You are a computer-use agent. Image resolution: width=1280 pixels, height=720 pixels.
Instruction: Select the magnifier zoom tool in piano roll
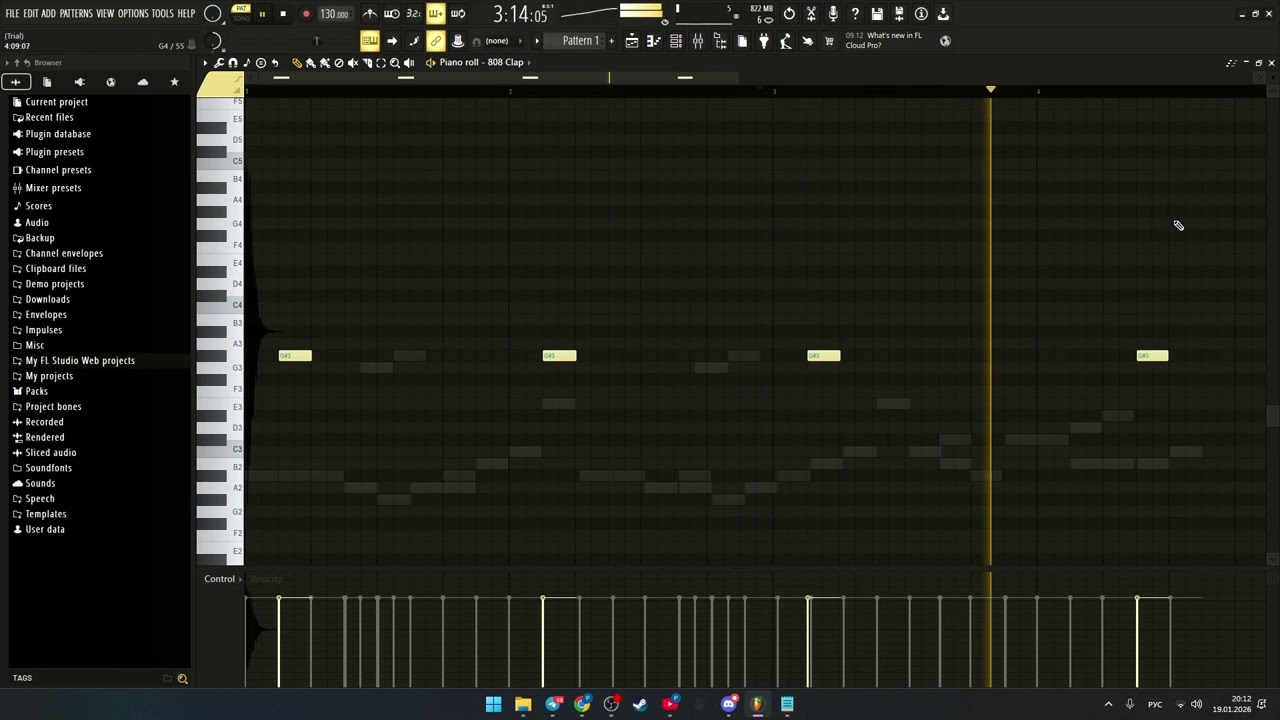(395, 62)
